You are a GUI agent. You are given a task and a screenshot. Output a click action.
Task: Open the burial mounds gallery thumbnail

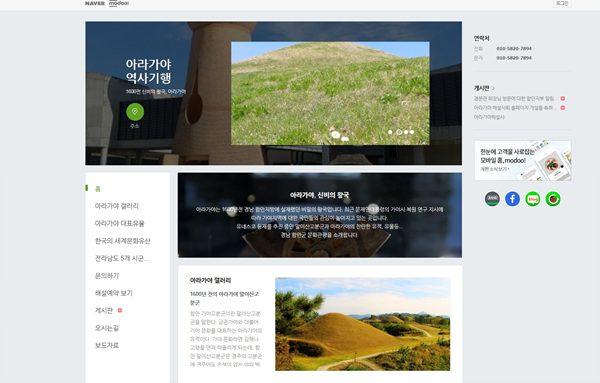[363, 324]
